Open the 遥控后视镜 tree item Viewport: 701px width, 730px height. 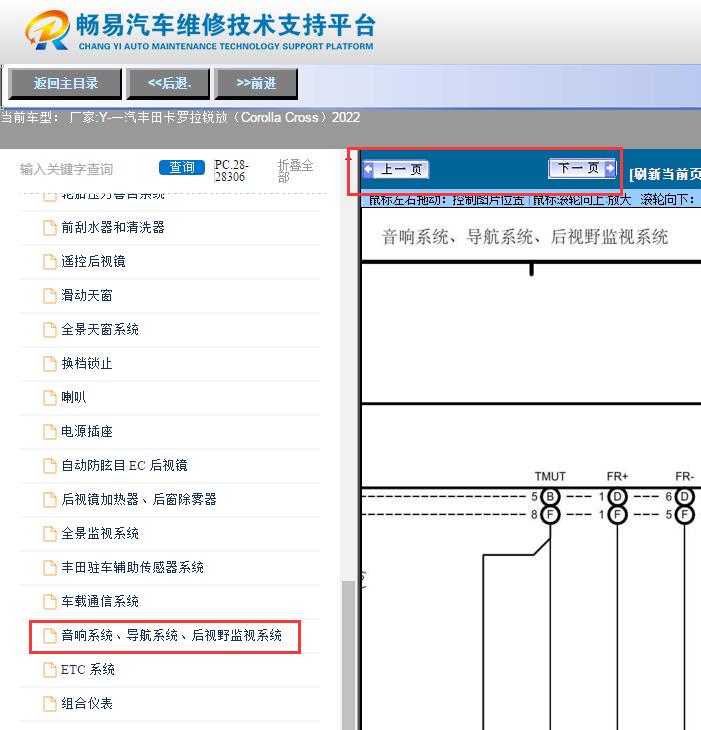click(x=94, y=262)
